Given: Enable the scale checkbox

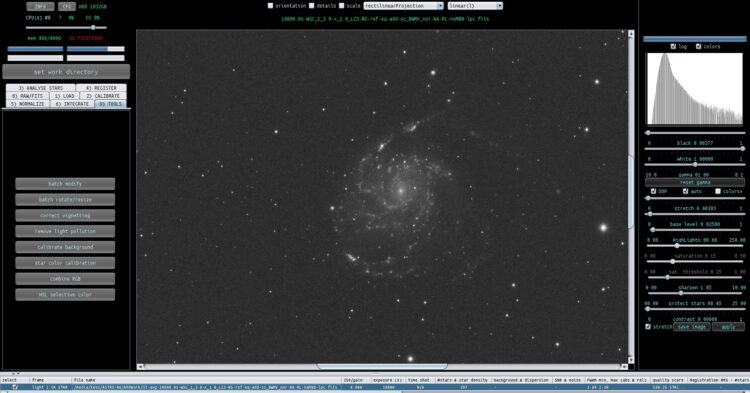Looking at the screenshot, I should (342, 6).
